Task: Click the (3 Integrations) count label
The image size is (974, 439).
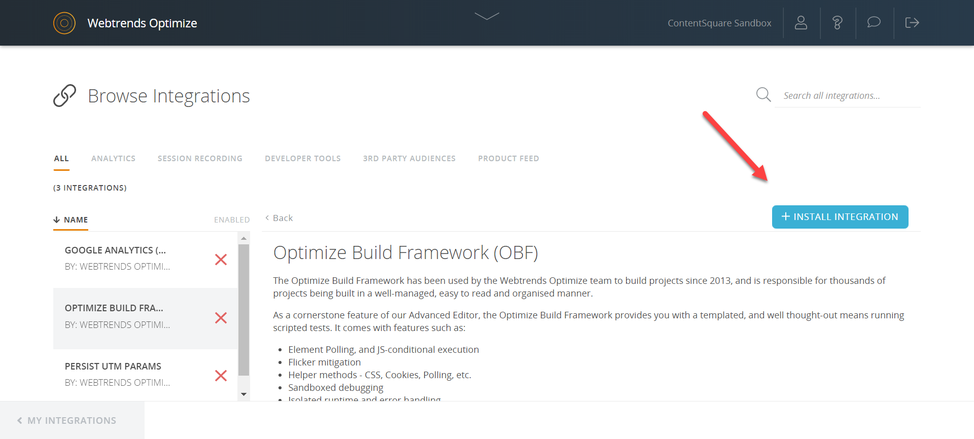Action: pyautogui.click(x=90, y=188)
